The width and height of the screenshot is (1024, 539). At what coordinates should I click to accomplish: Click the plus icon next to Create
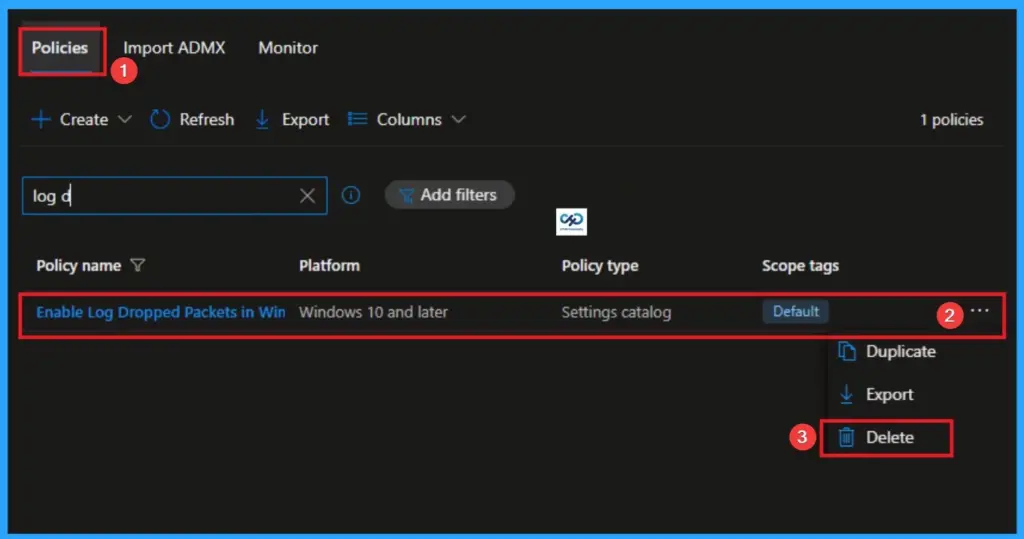point(40,120)
